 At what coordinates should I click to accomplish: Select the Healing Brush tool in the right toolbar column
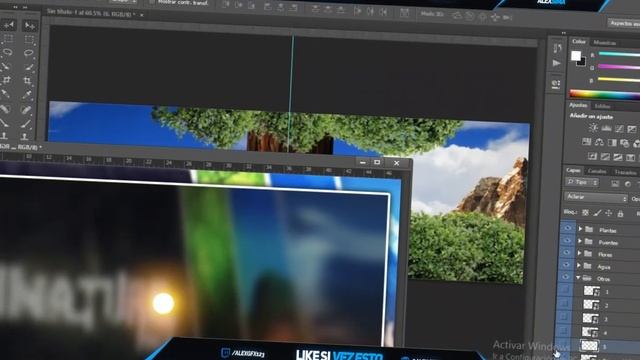point(26,109)
